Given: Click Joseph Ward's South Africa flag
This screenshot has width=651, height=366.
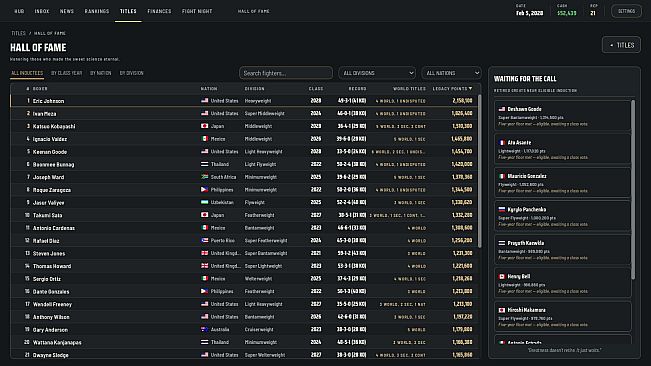Looking at the screenshot, I should tap(205, 177).
